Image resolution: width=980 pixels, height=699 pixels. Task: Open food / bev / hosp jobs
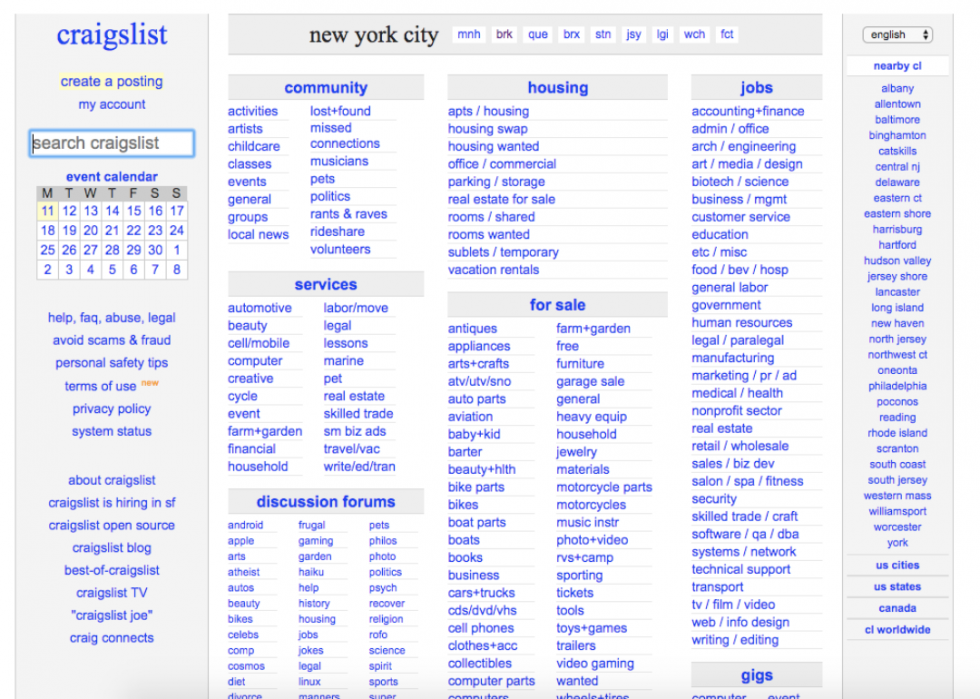[x=739, y=270]
